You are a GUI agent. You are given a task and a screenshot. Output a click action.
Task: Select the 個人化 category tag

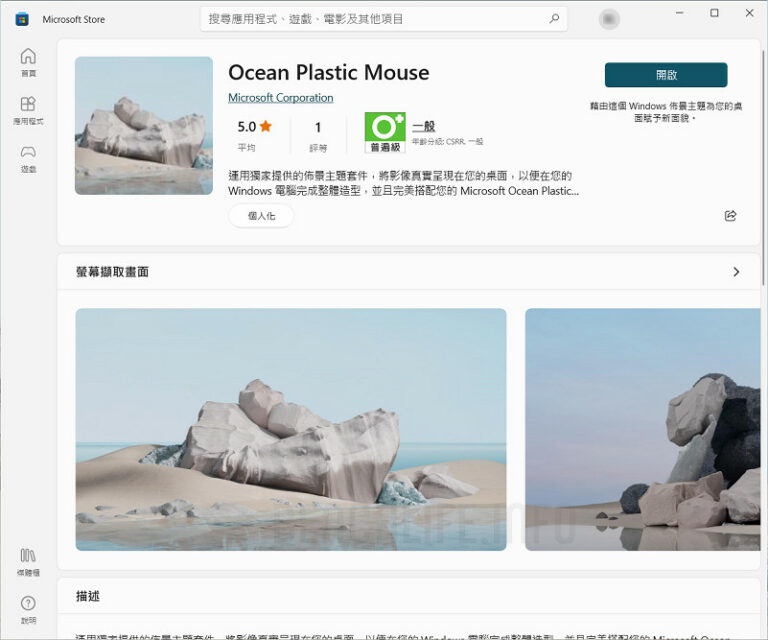coord(261,216)
